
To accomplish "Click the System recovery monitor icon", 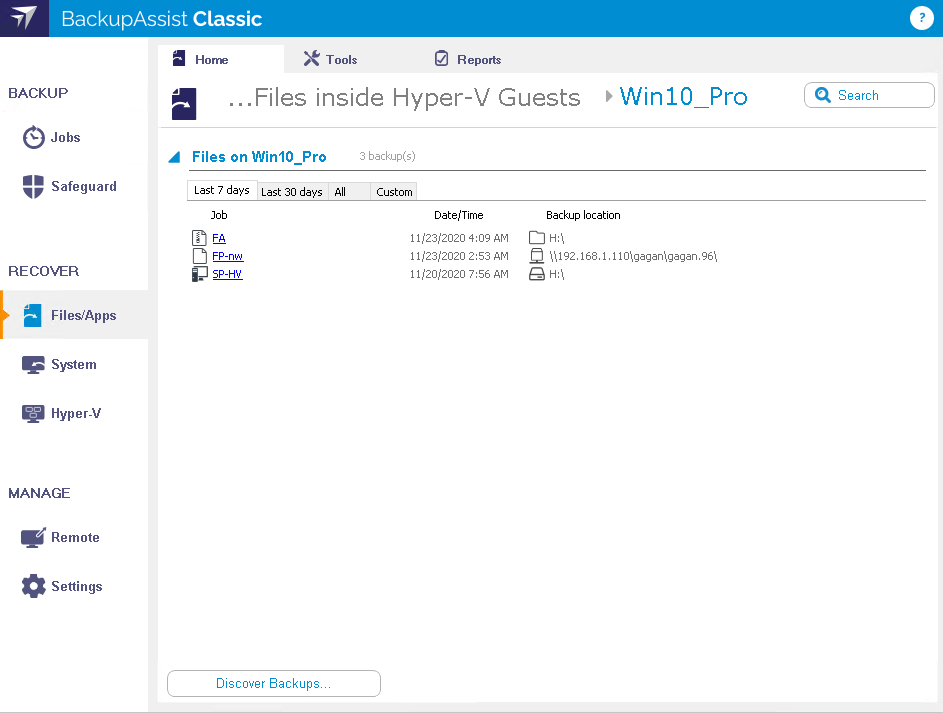I will [x=33, y=364].
